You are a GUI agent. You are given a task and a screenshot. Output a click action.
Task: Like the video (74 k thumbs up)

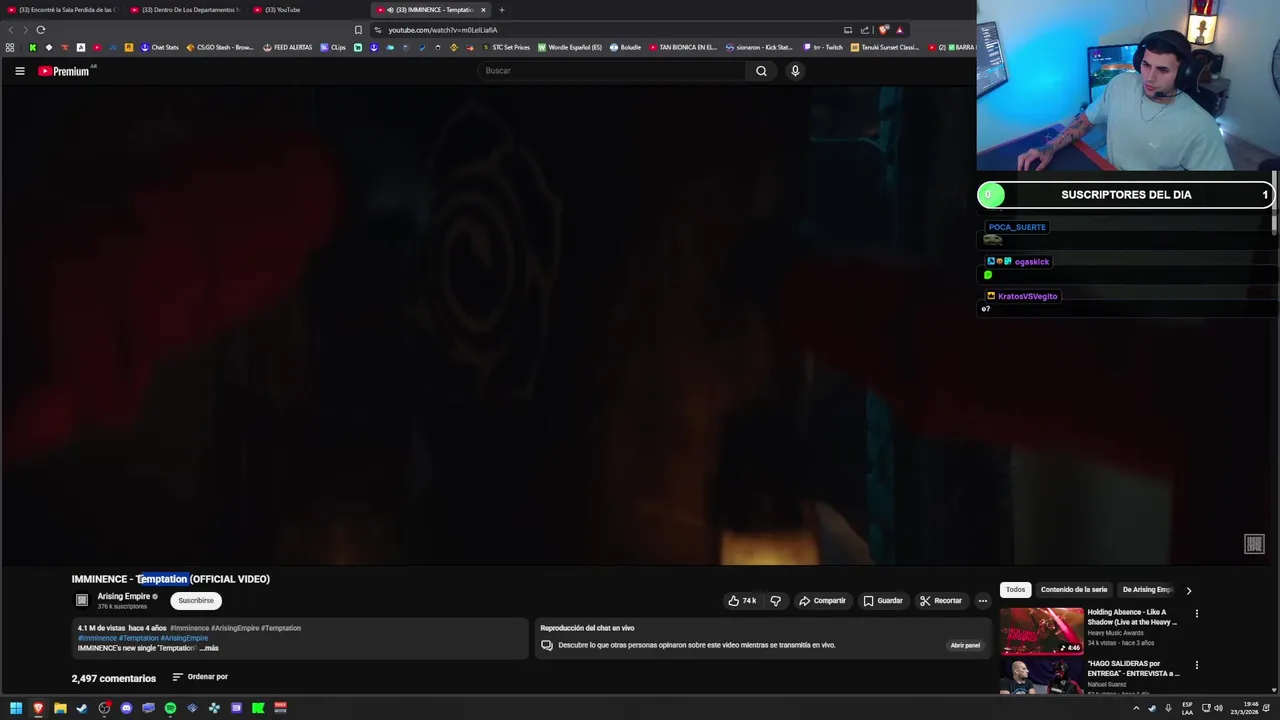tap(742, 601)
